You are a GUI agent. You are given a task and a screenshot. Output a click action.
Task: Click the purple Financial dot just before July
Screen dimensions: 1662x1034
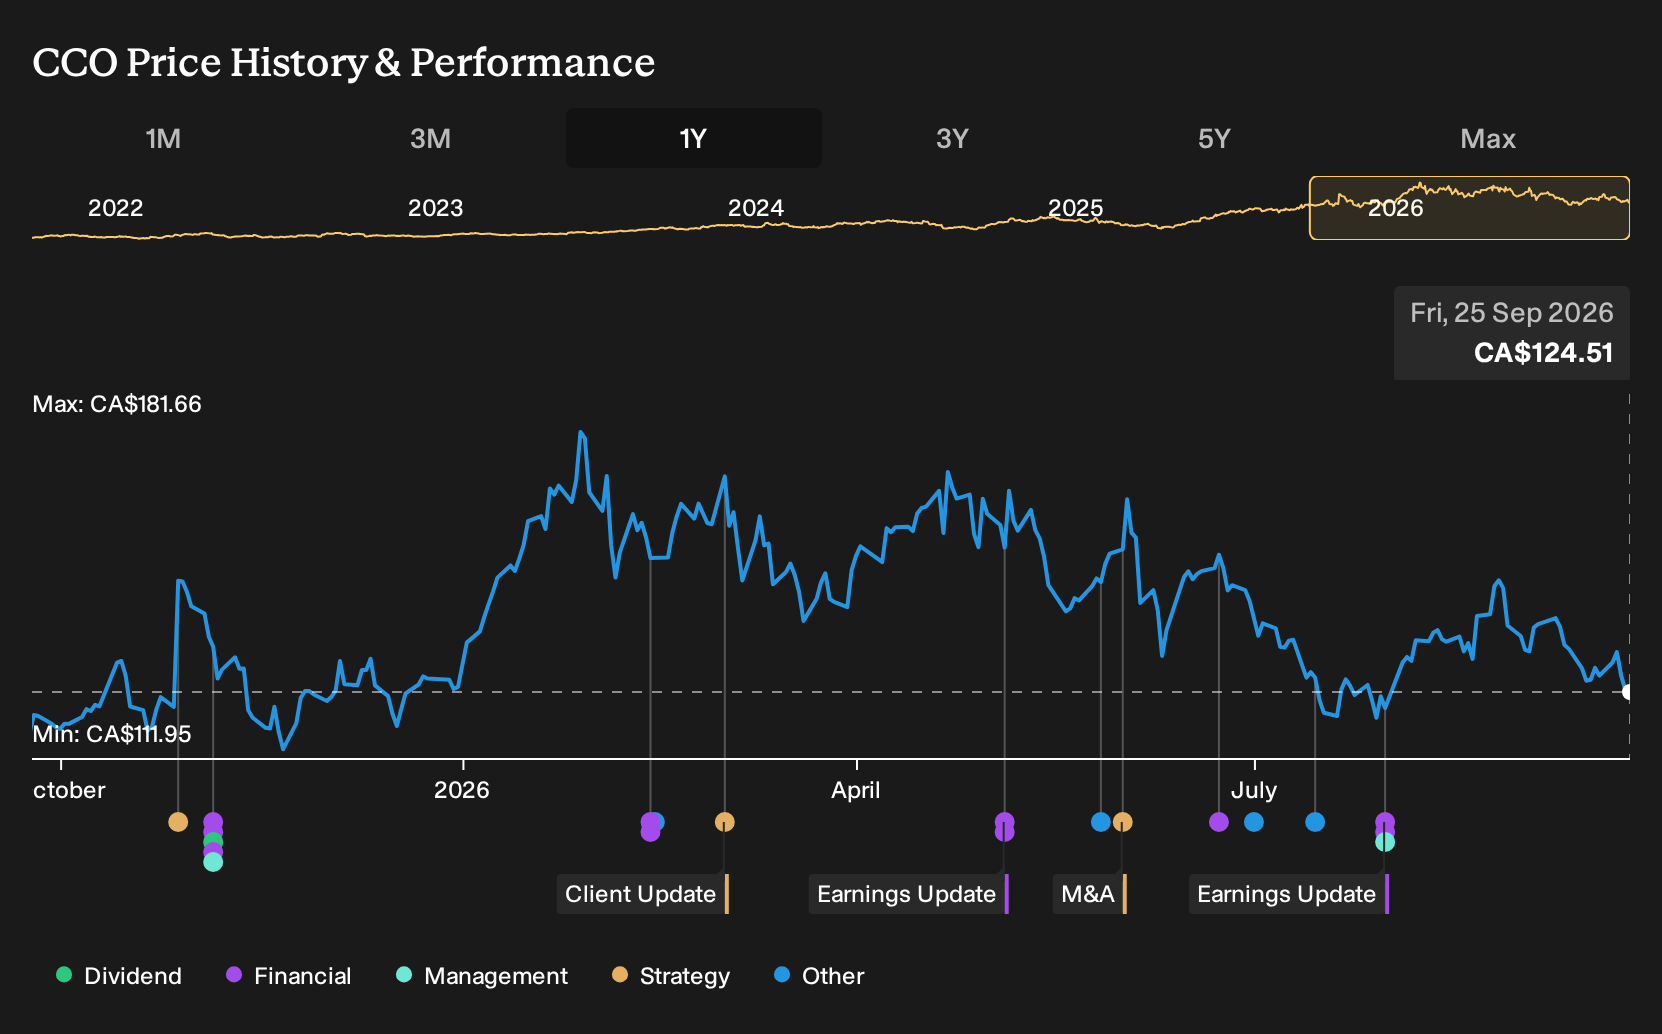point(1219,822)
